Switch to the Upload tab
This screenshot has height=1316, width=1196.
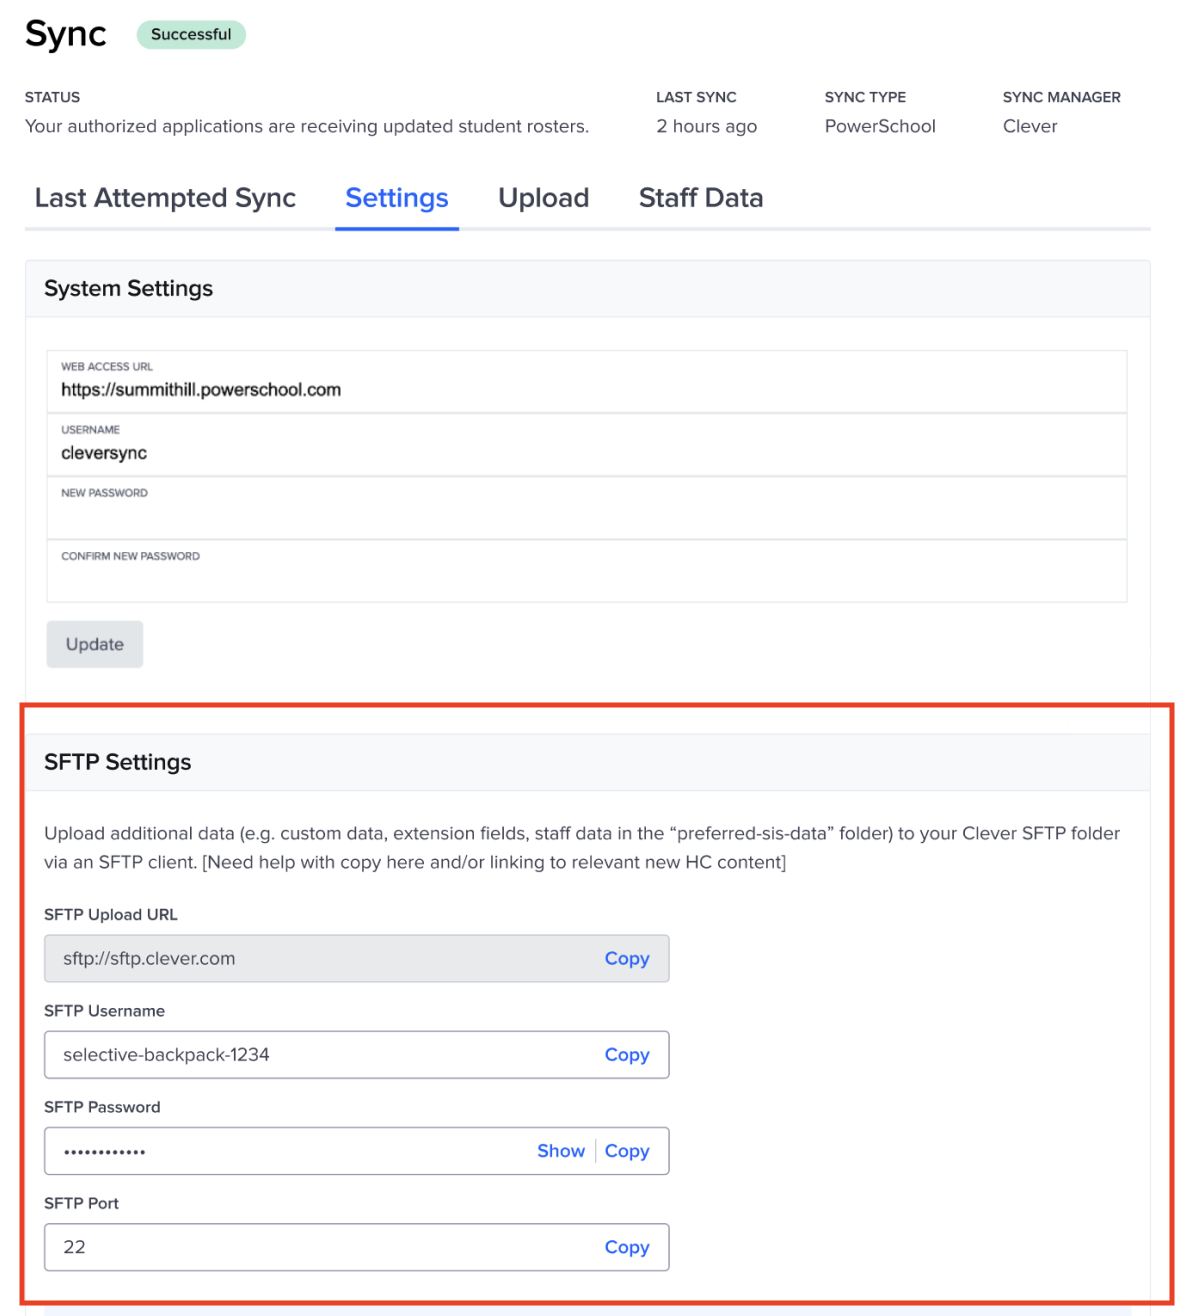543,198
